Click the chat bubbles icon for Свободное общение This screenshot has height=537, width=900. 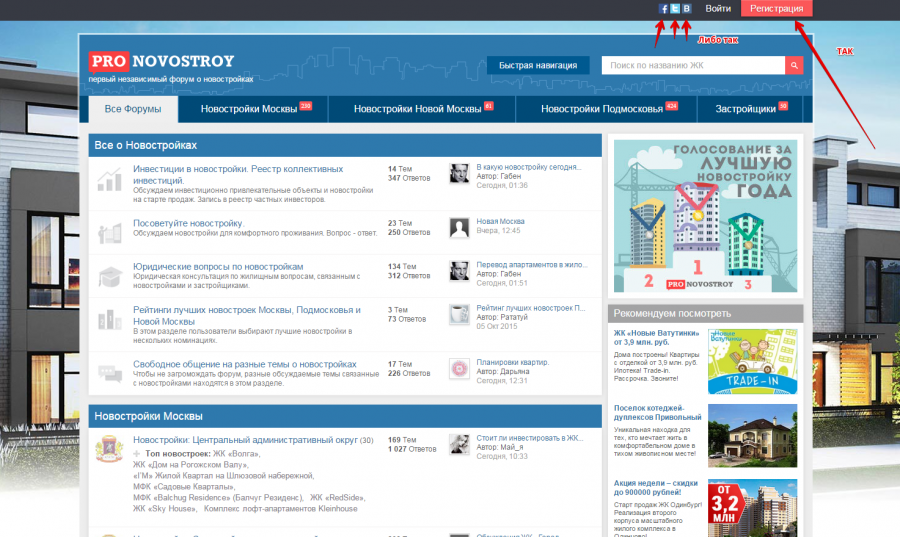coord(109,373)
